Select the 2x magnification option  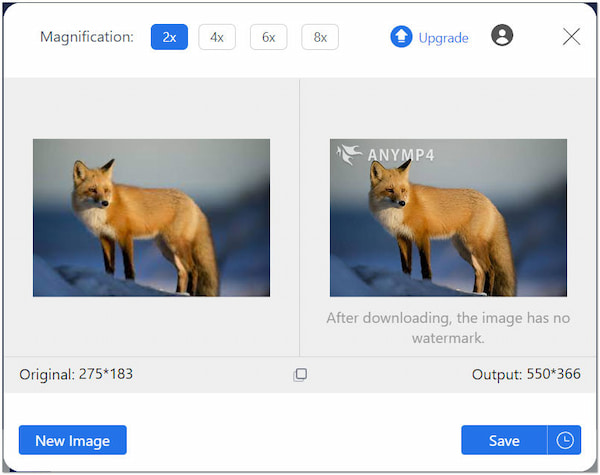(169, 37)
